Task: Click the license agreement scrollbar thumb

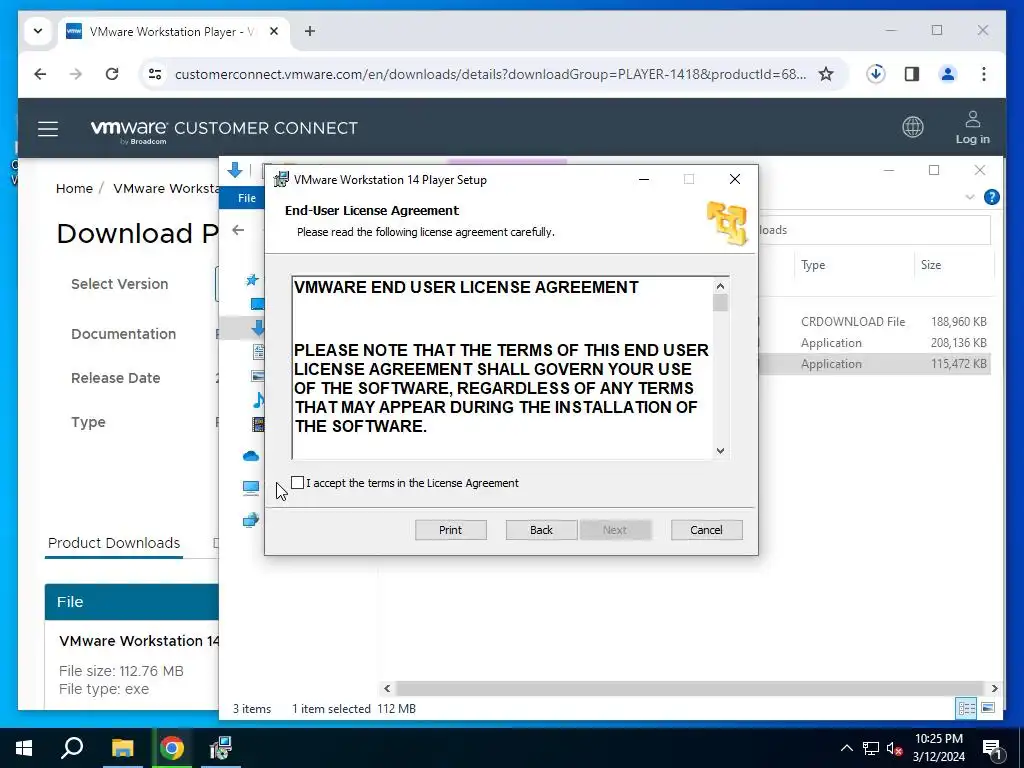Action: [x=720, y=303]
